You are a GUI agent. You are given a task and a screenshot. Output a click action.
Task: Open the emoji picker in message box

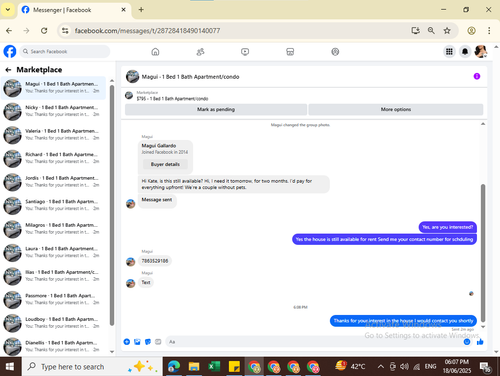(467, 342)
